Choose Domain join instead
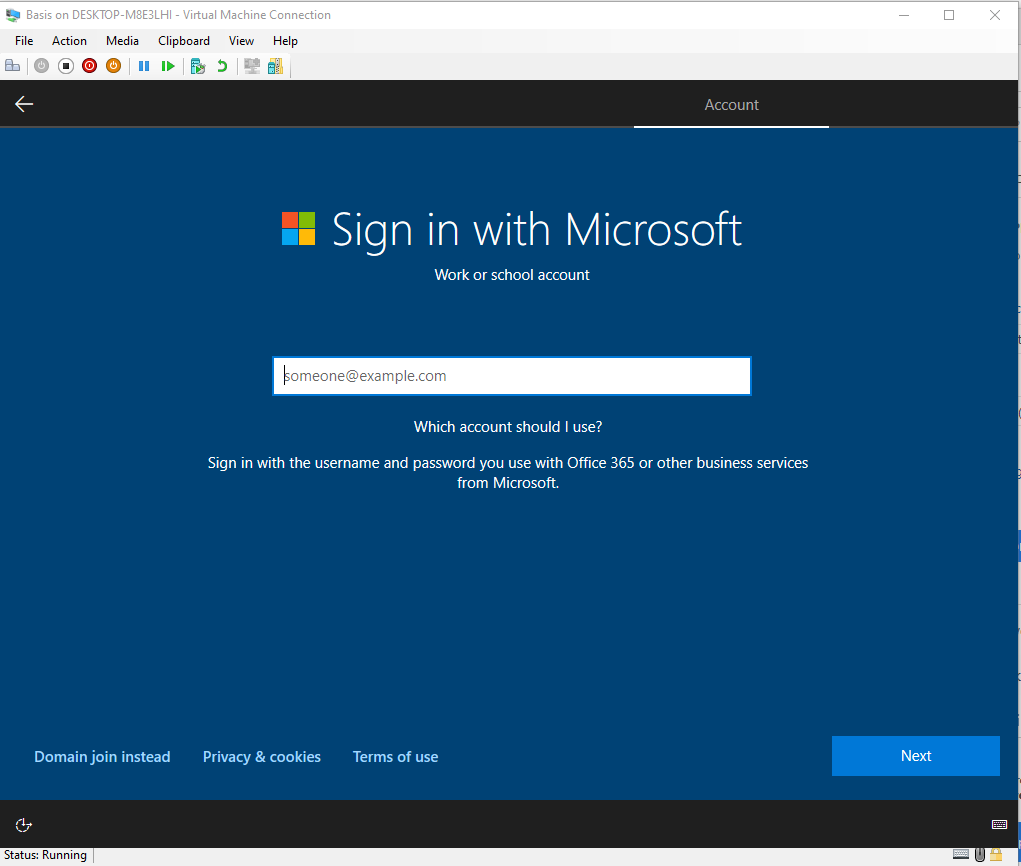The width and height of the screenshot is (1021, 866). pos(102,757)
